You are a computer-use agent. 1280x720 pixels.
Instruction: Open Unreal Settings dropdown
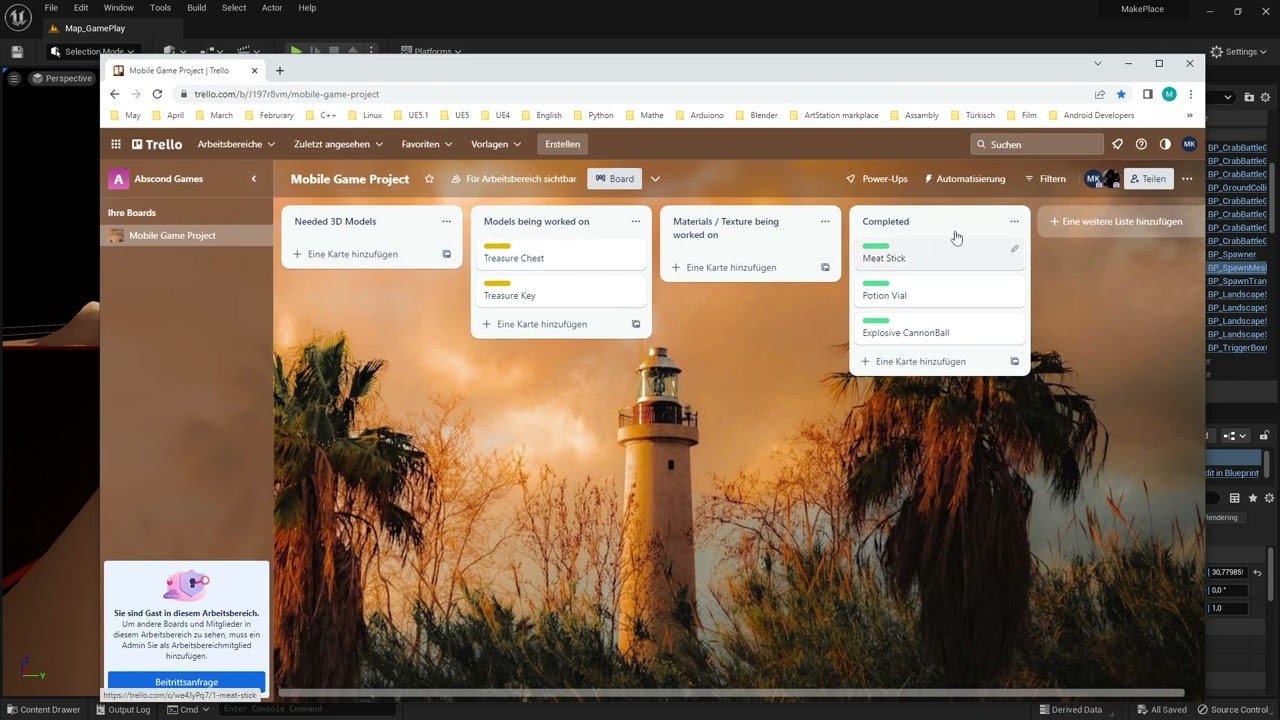point(1239,51)
